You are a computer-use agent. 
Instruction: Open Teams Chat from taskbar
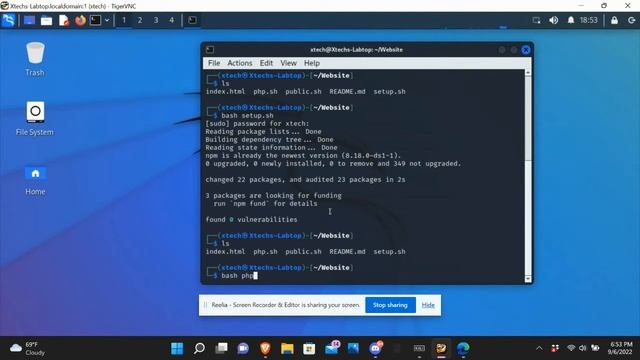(x=243, y=348)
